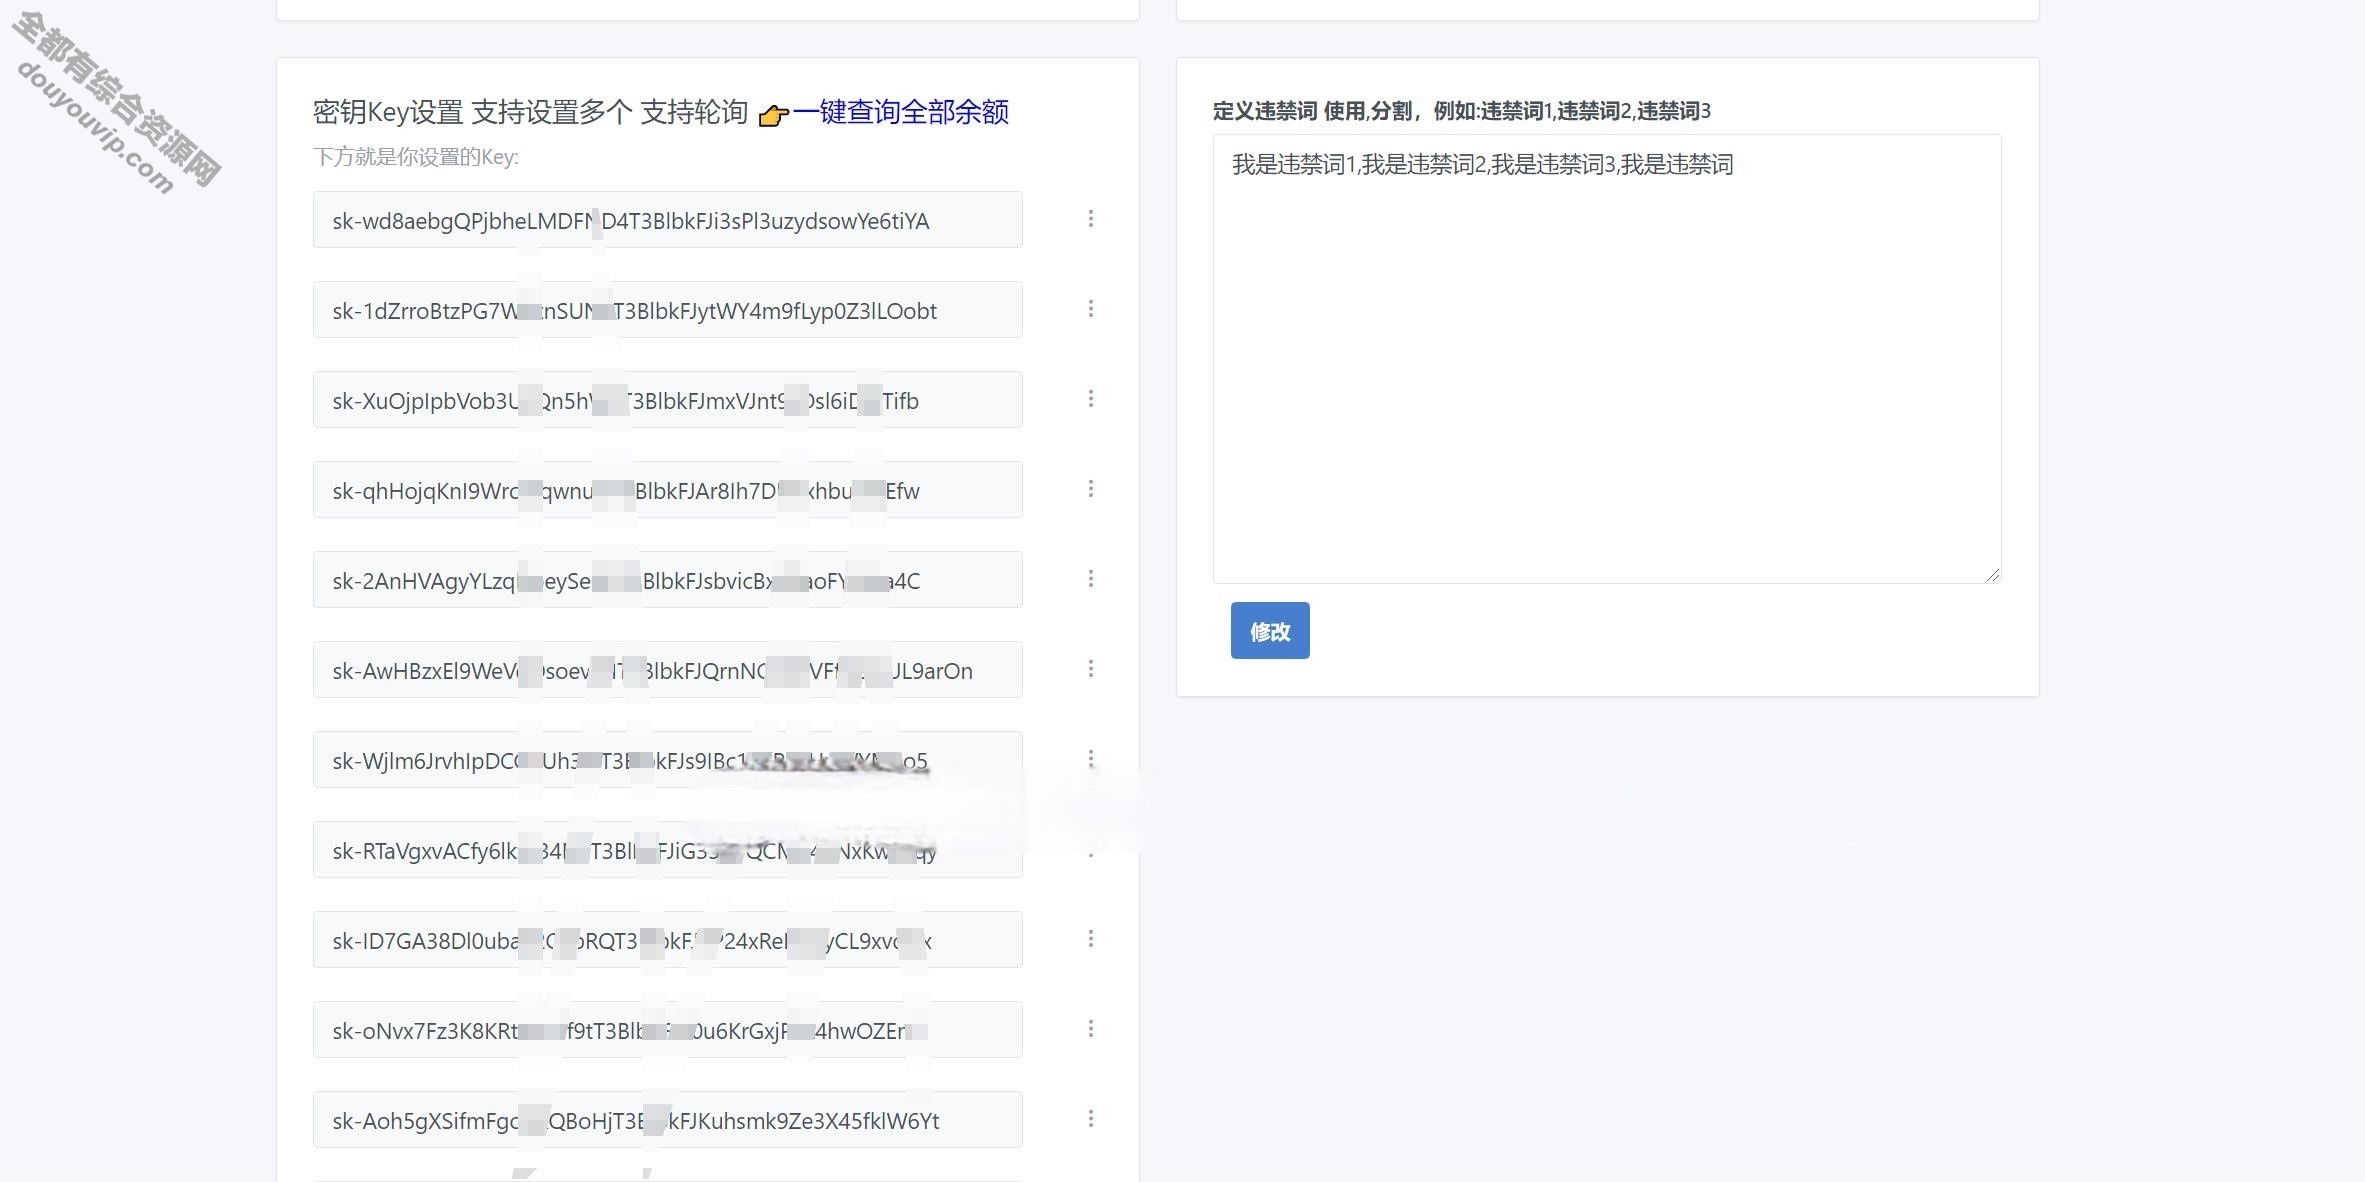Focus the 违禁词 textarea
The height and width of the screenshot is (1182, 2365).
click(1607, 359)
